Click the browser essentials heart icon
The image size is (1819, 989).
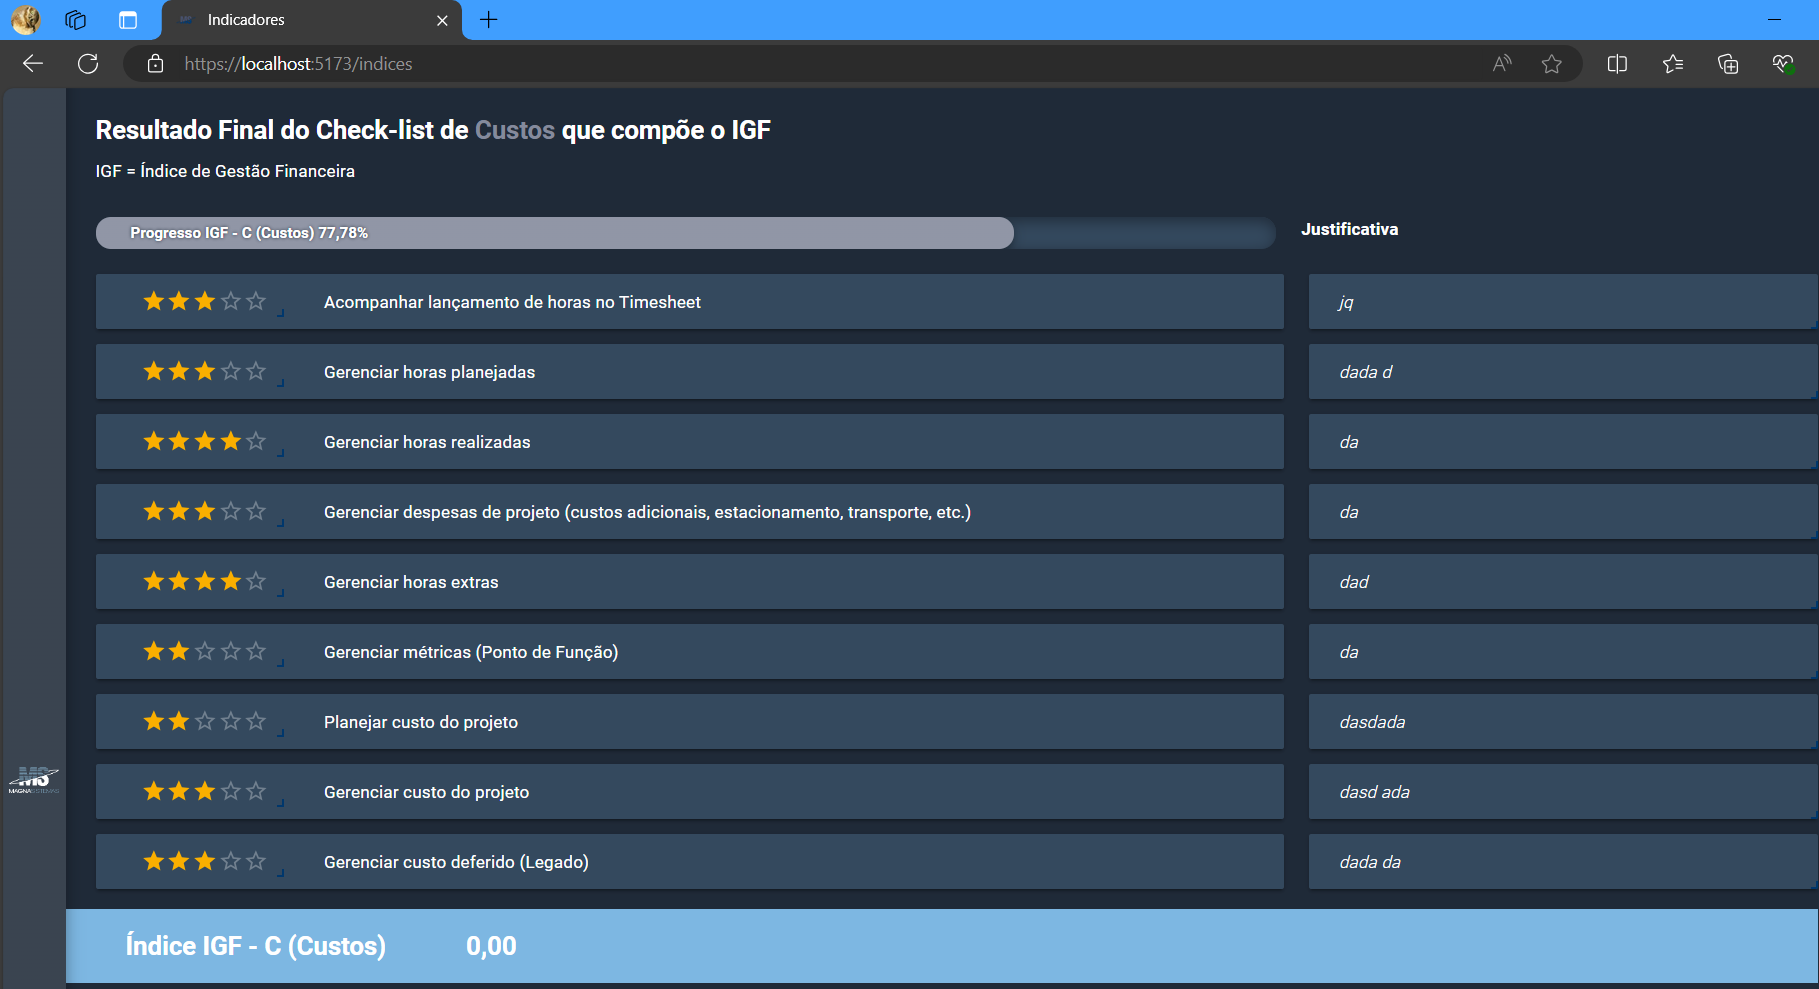click(1782, 64)
